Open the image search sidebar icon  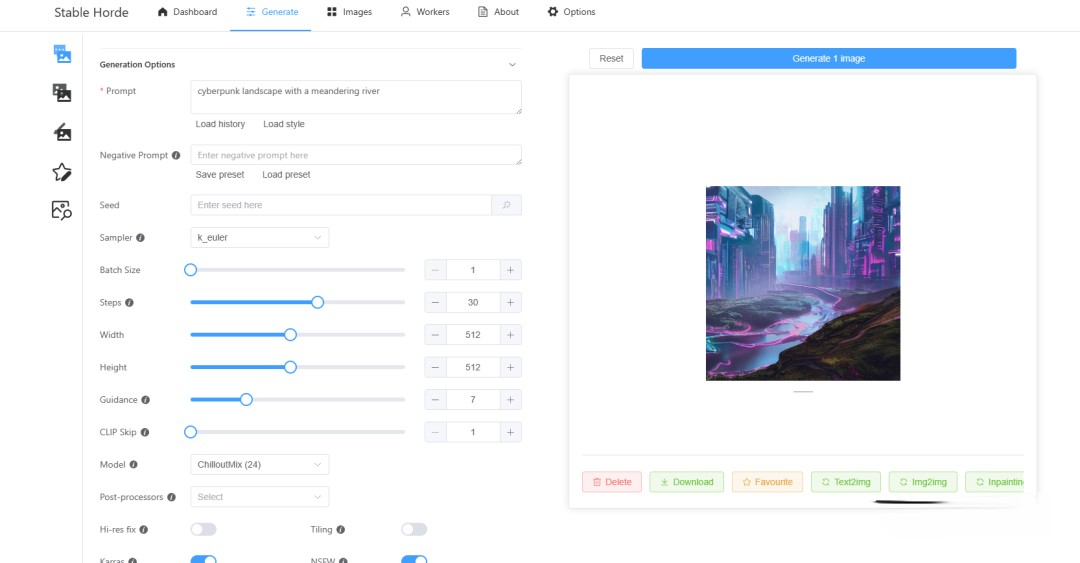(62, 210)
